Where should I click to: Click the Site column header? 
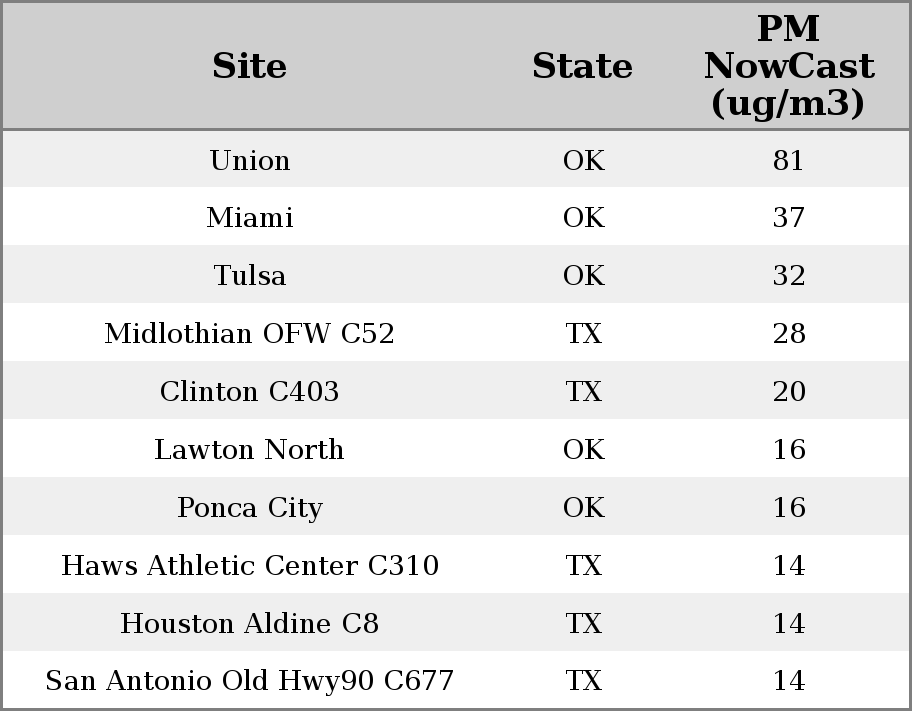click(x=249, y=66)
